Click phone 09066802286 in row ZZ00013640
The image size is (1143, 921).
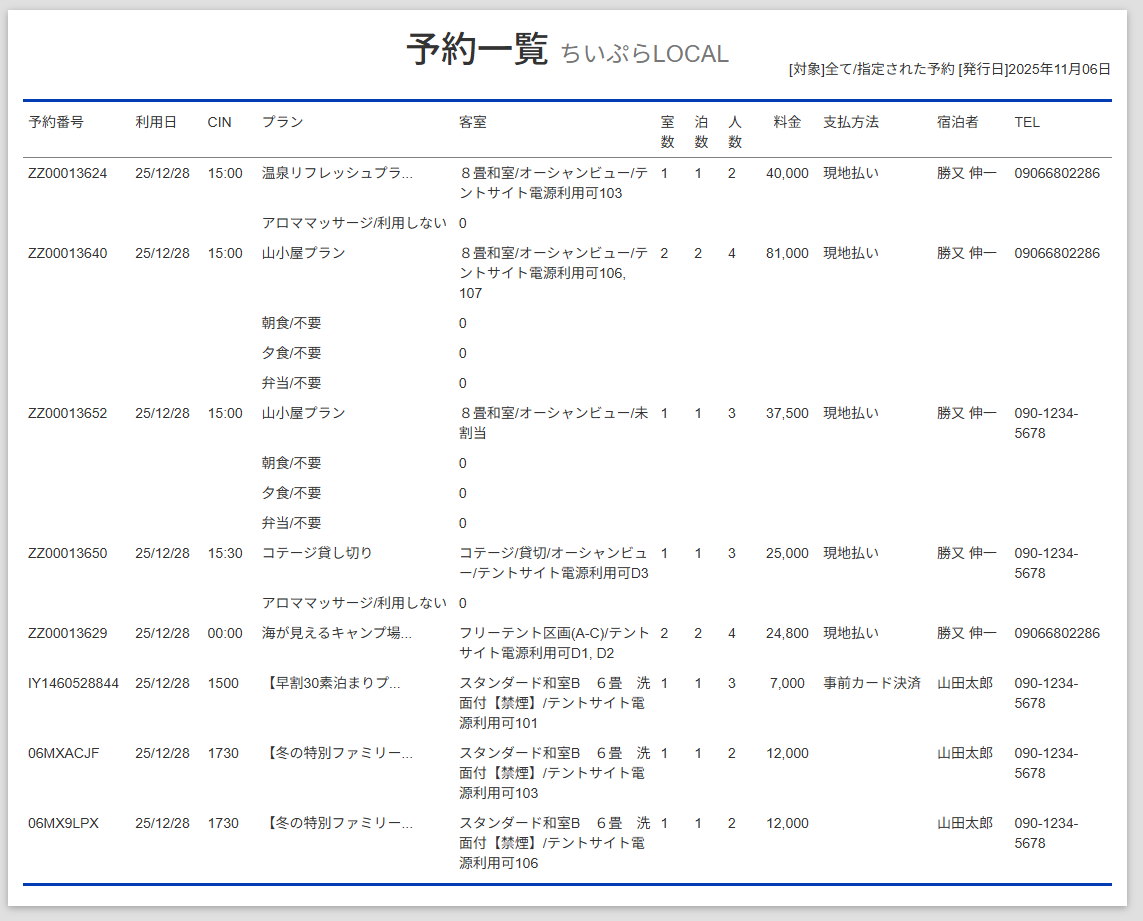click(1057, 254)
